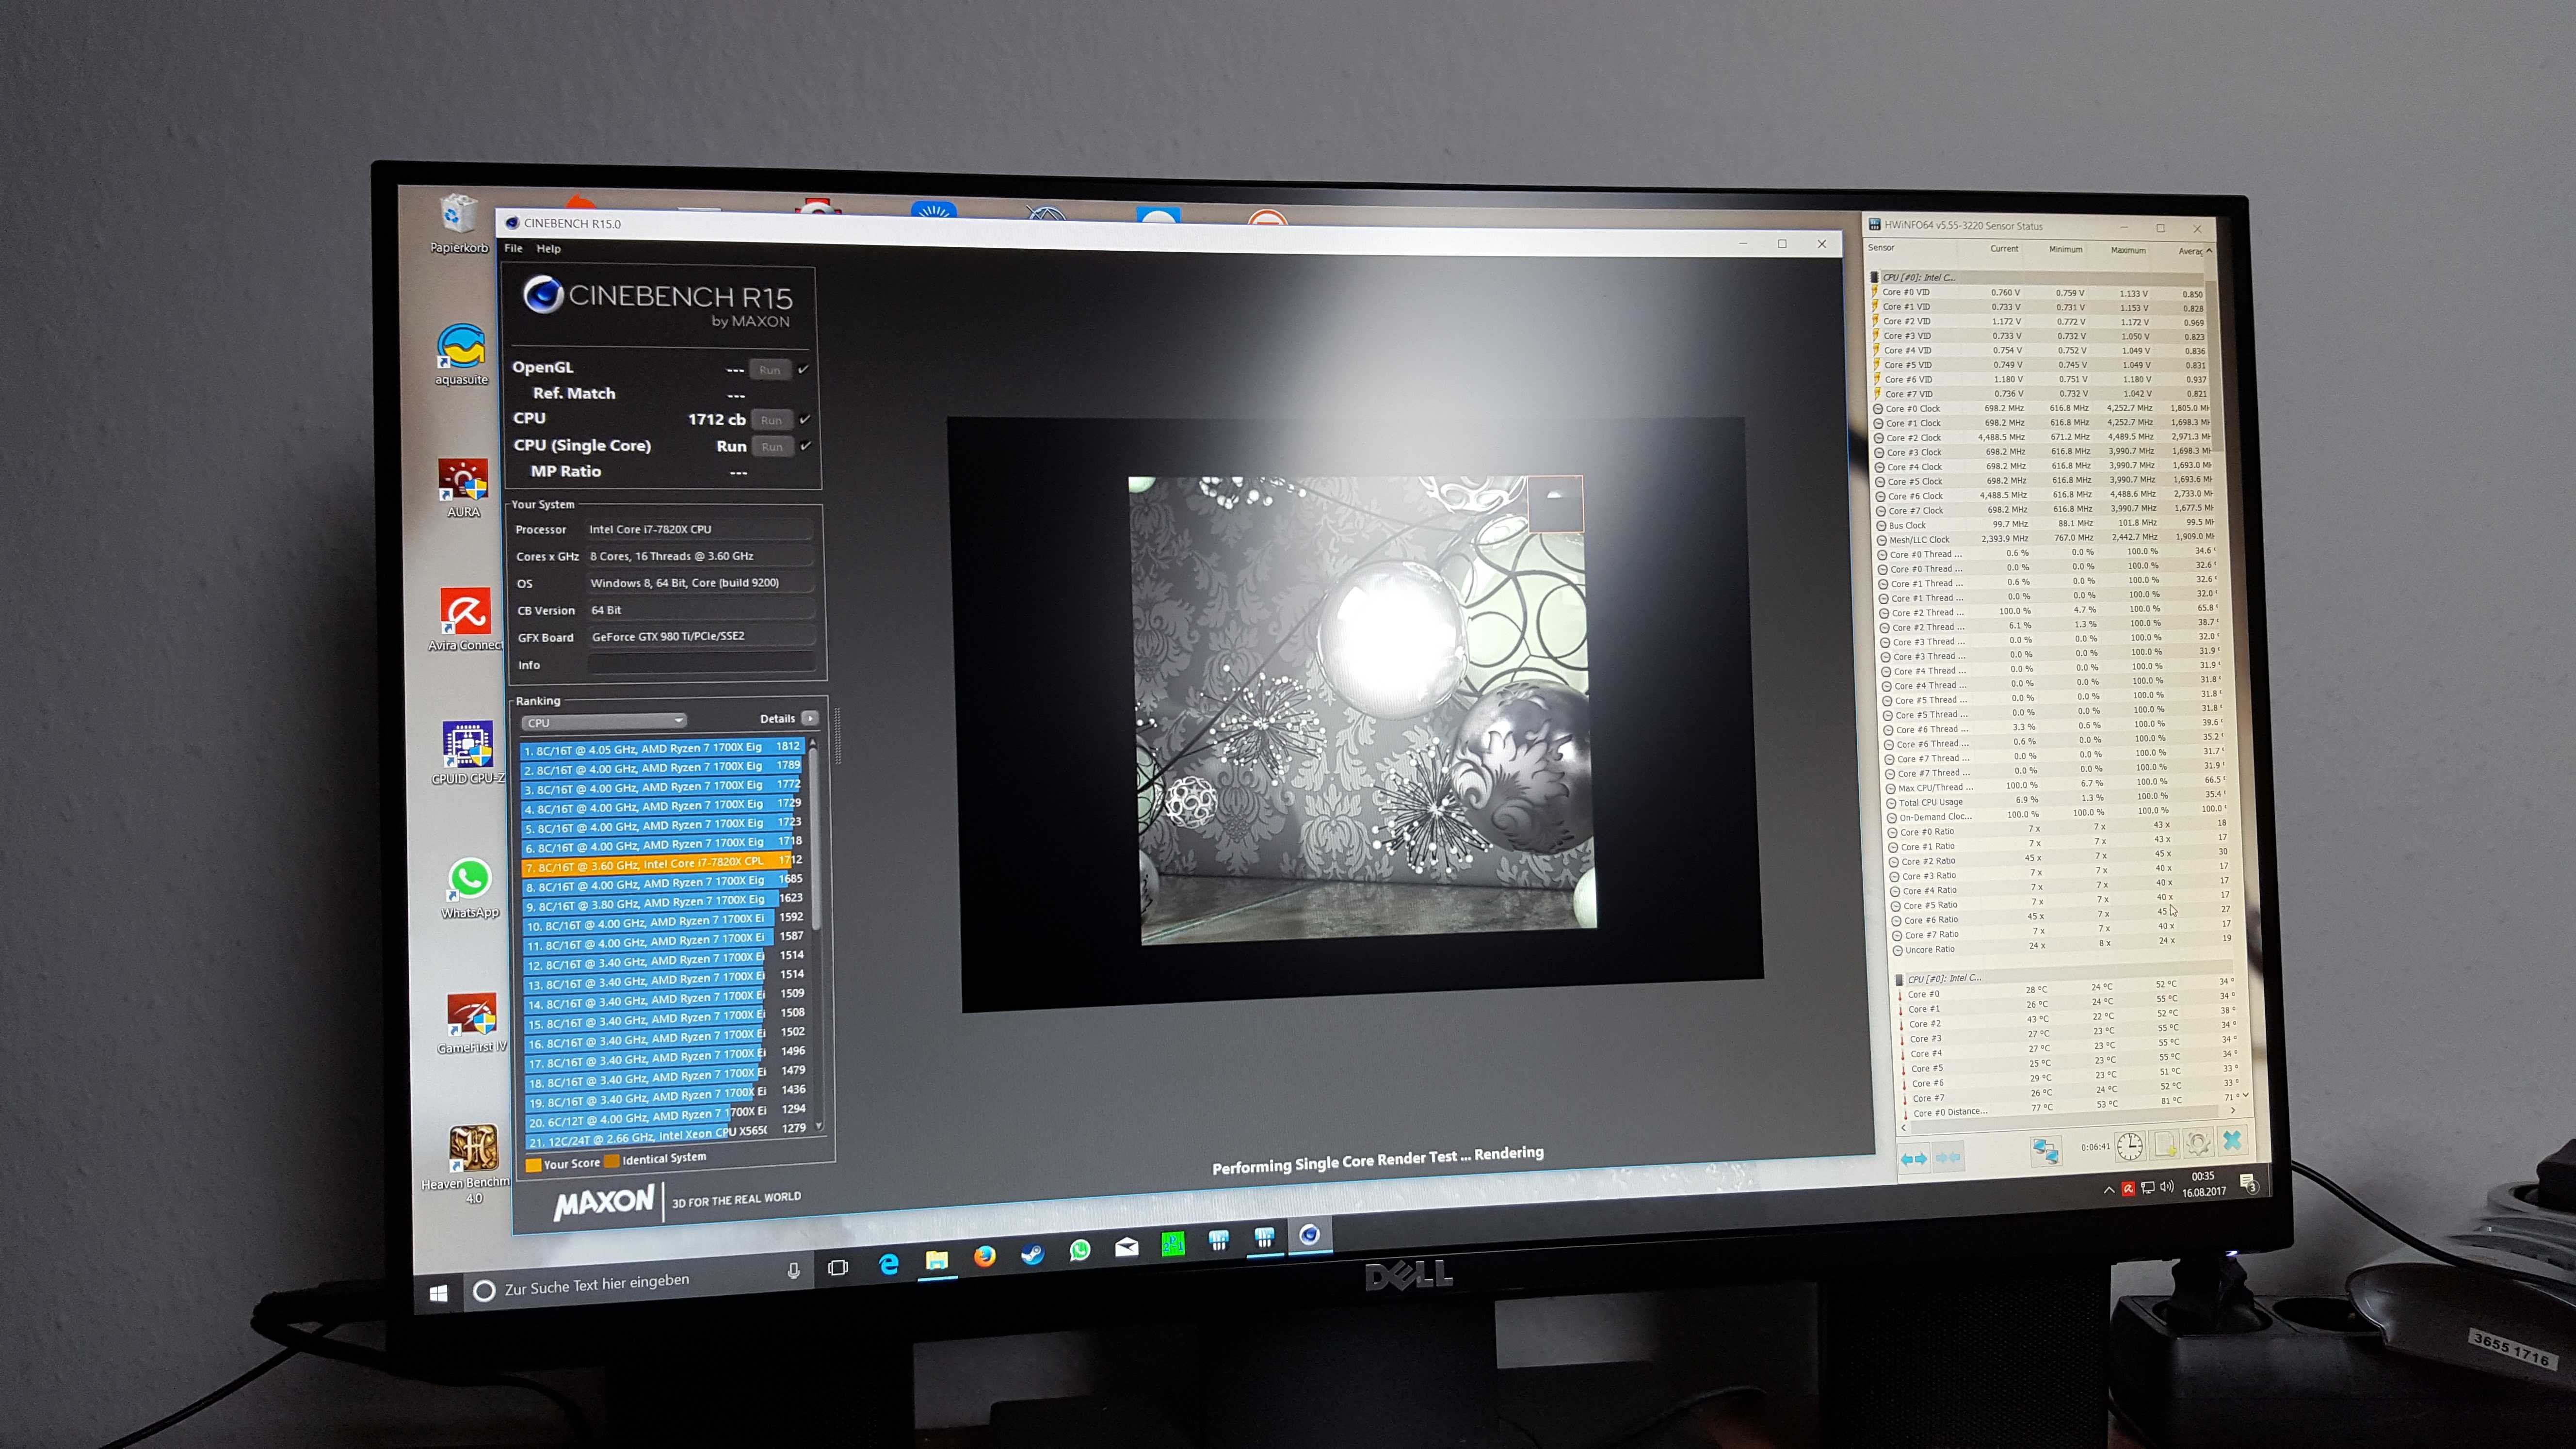Show hidden tray icons chevron
Image resolution: width=2576 pixels, height=1449 pixels.
pyautogui.click(x=2109, y=1190)
